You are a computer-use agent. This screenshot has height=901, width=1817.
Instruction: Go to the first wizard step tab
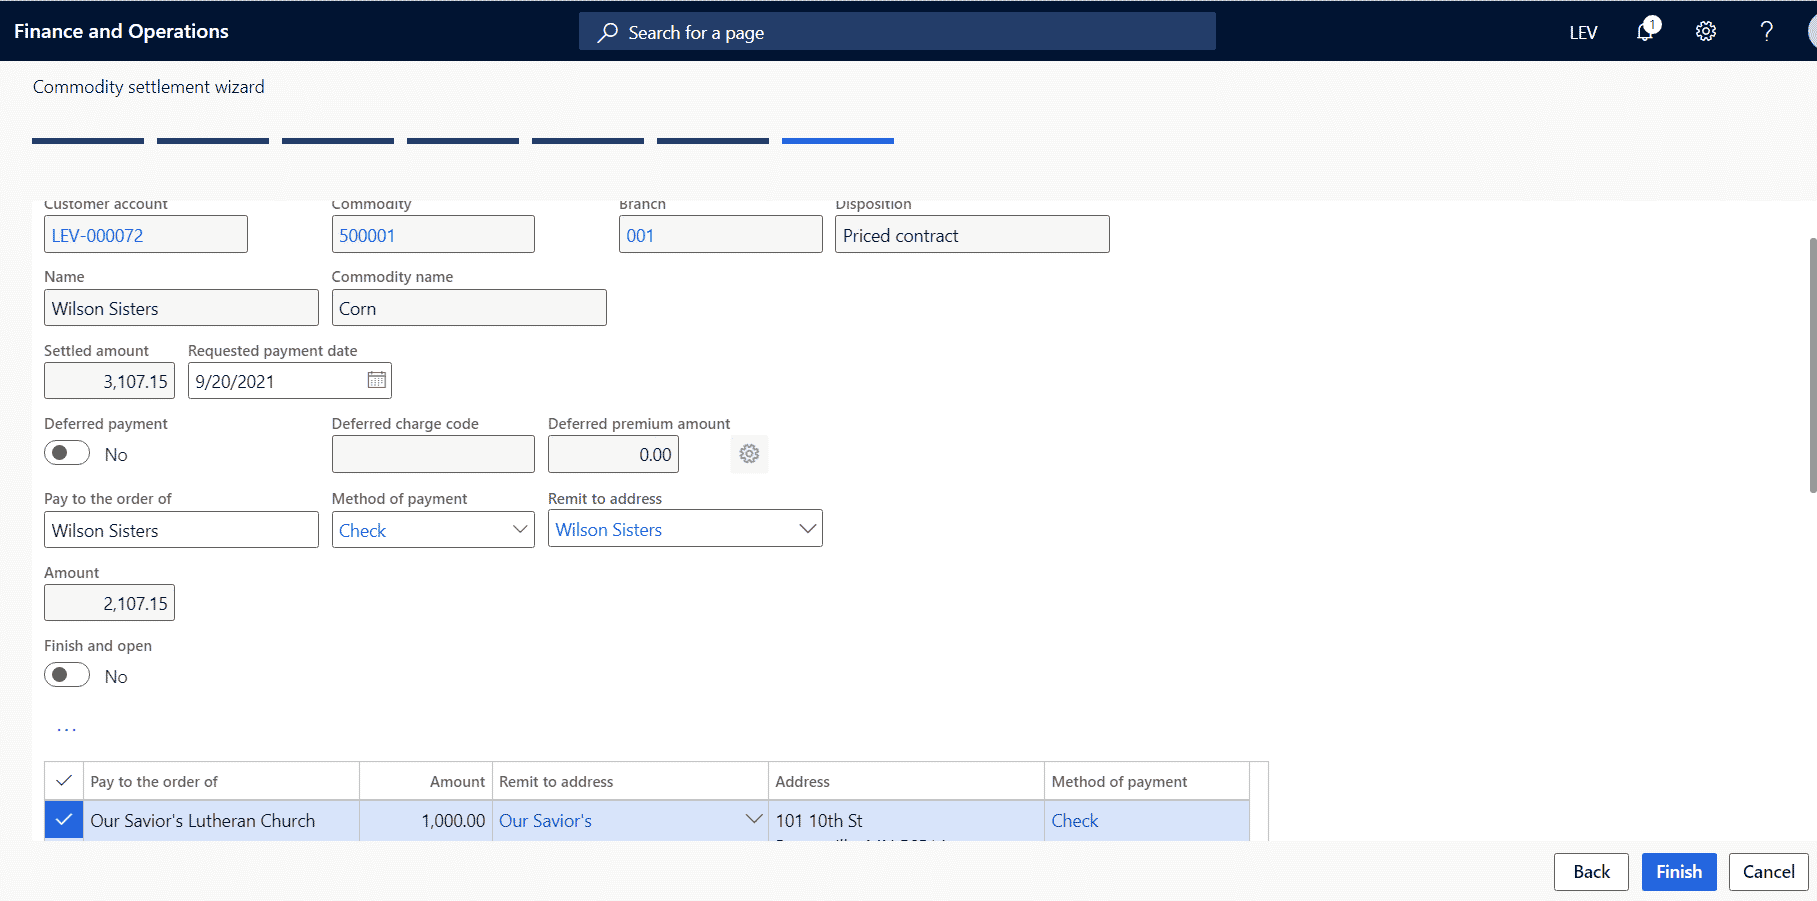(x=88, y=141)
